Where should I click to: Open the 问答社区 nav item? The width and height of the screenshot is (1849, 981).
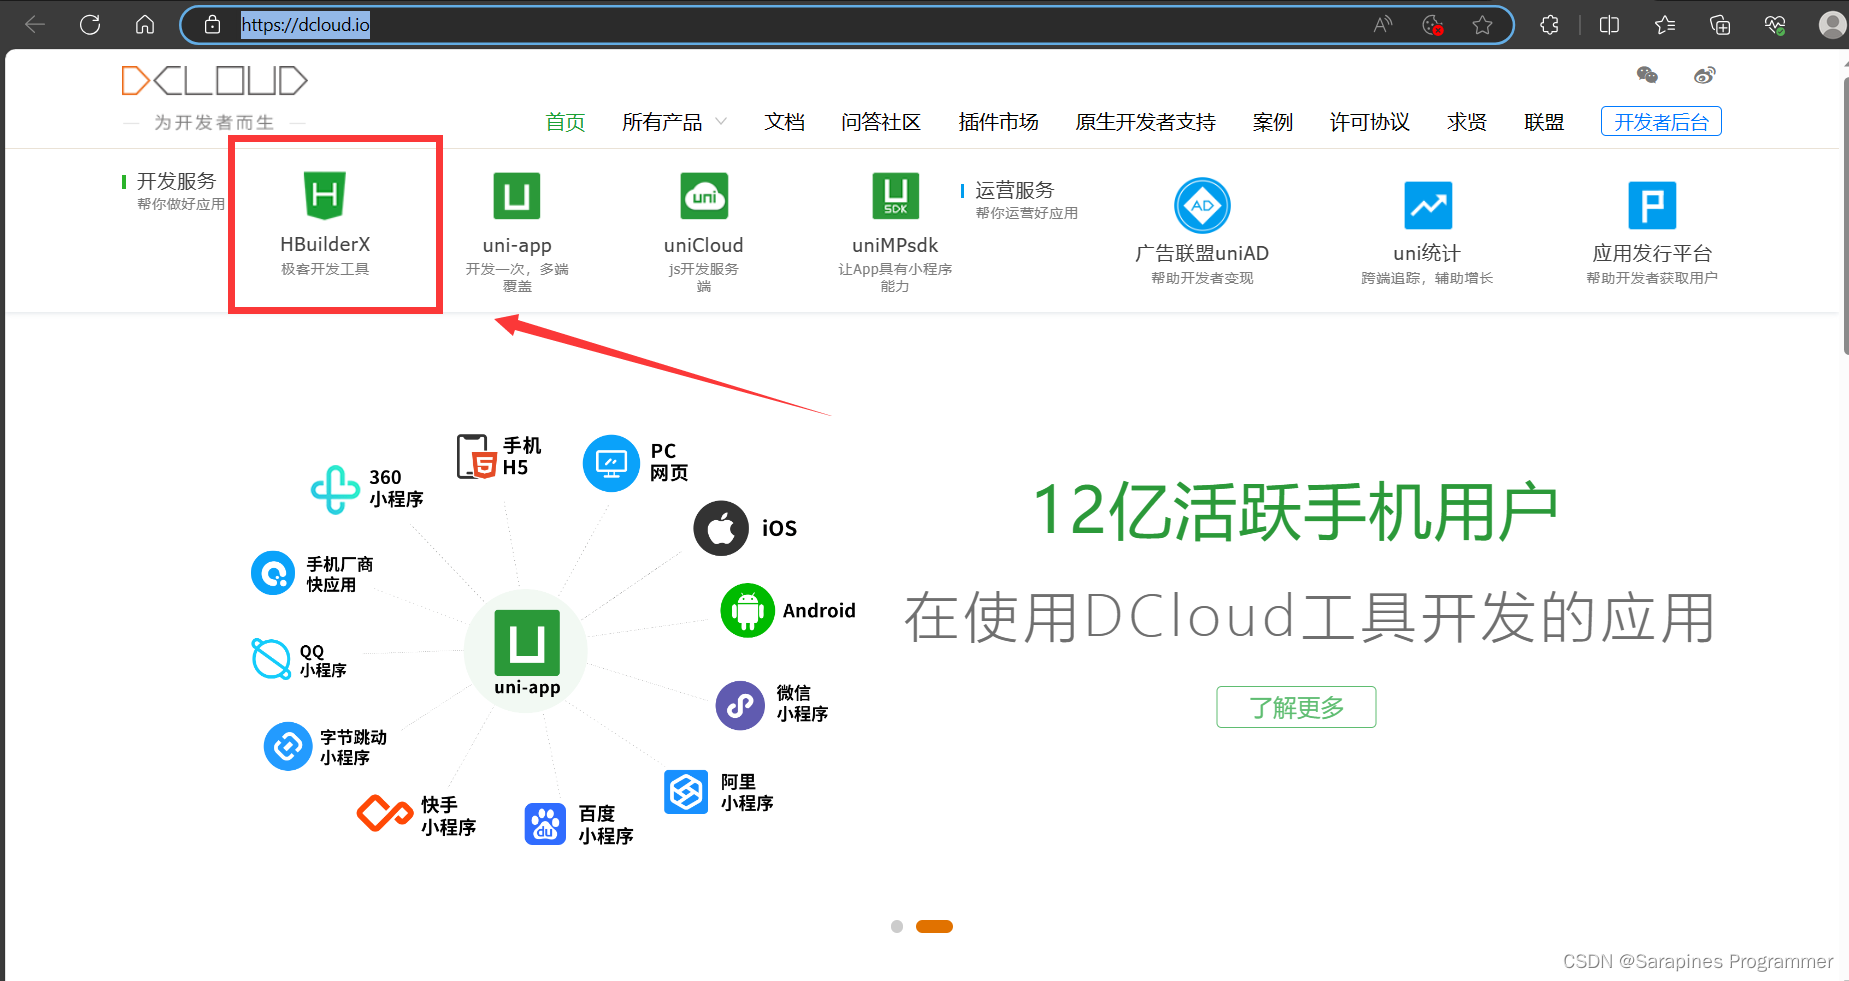(x=881, y=122)
